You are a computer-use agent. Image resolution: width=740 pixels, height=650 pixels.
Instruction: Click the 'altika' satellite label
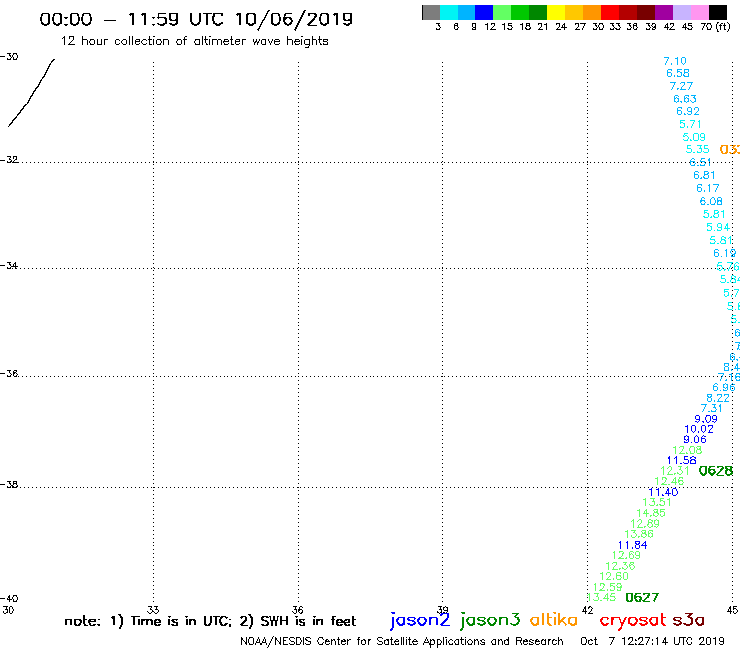[x=554, y=620]
